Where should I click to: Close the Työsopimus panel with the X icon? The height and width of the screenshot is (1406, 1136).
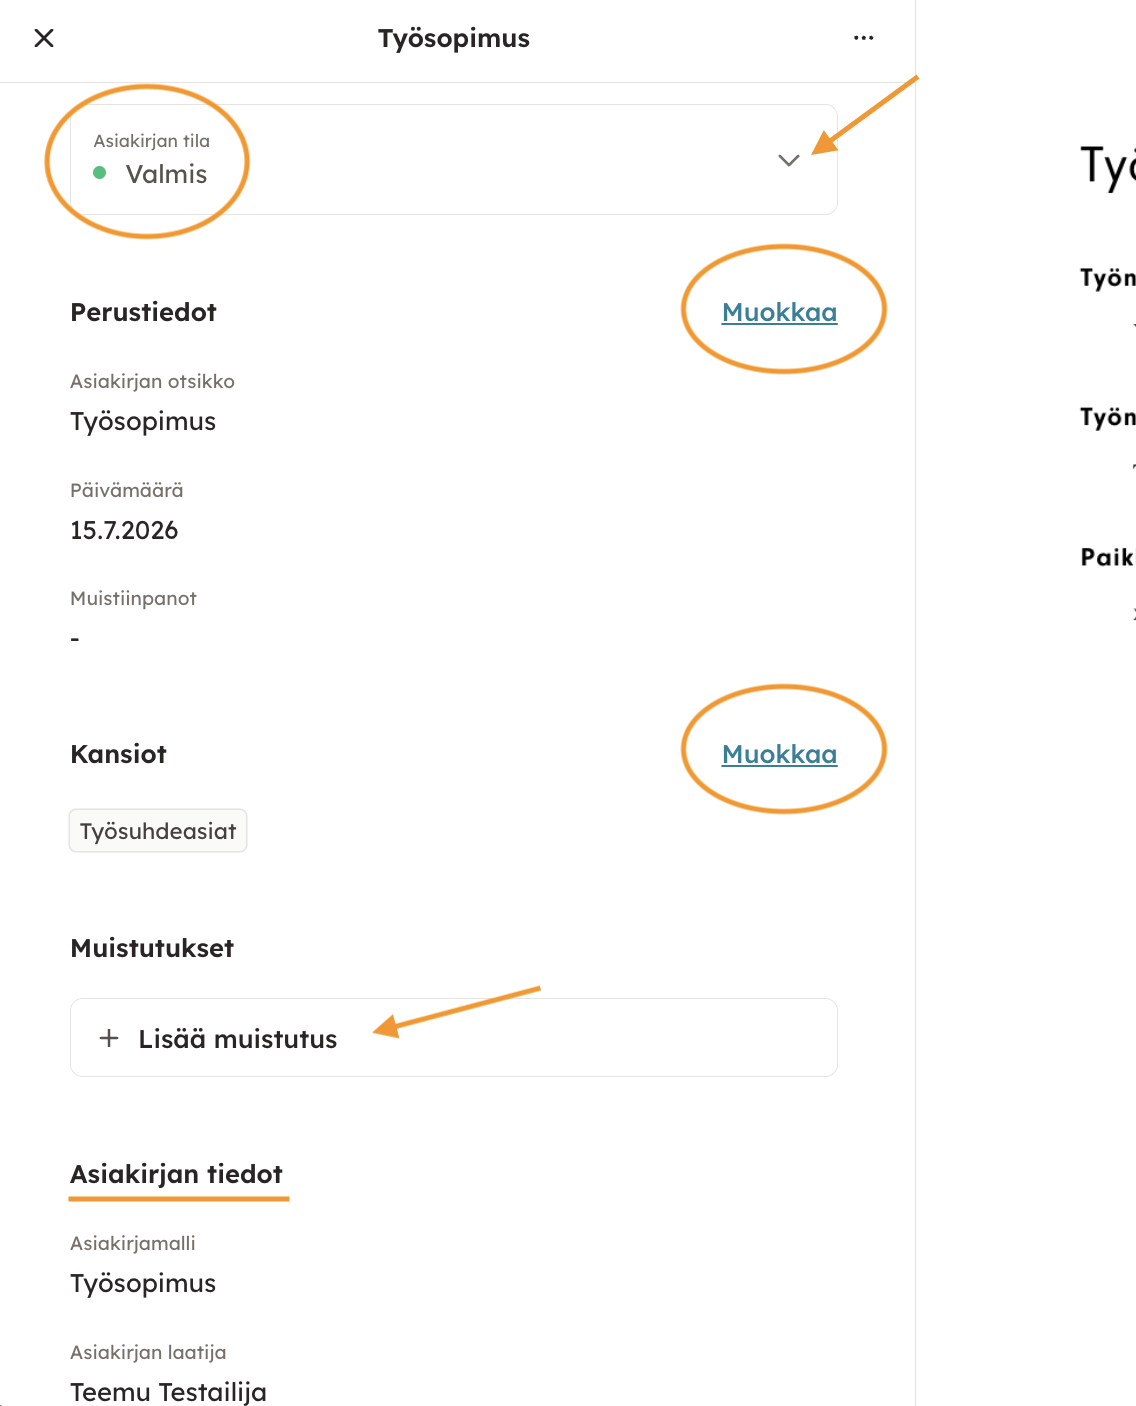(44, 38)
